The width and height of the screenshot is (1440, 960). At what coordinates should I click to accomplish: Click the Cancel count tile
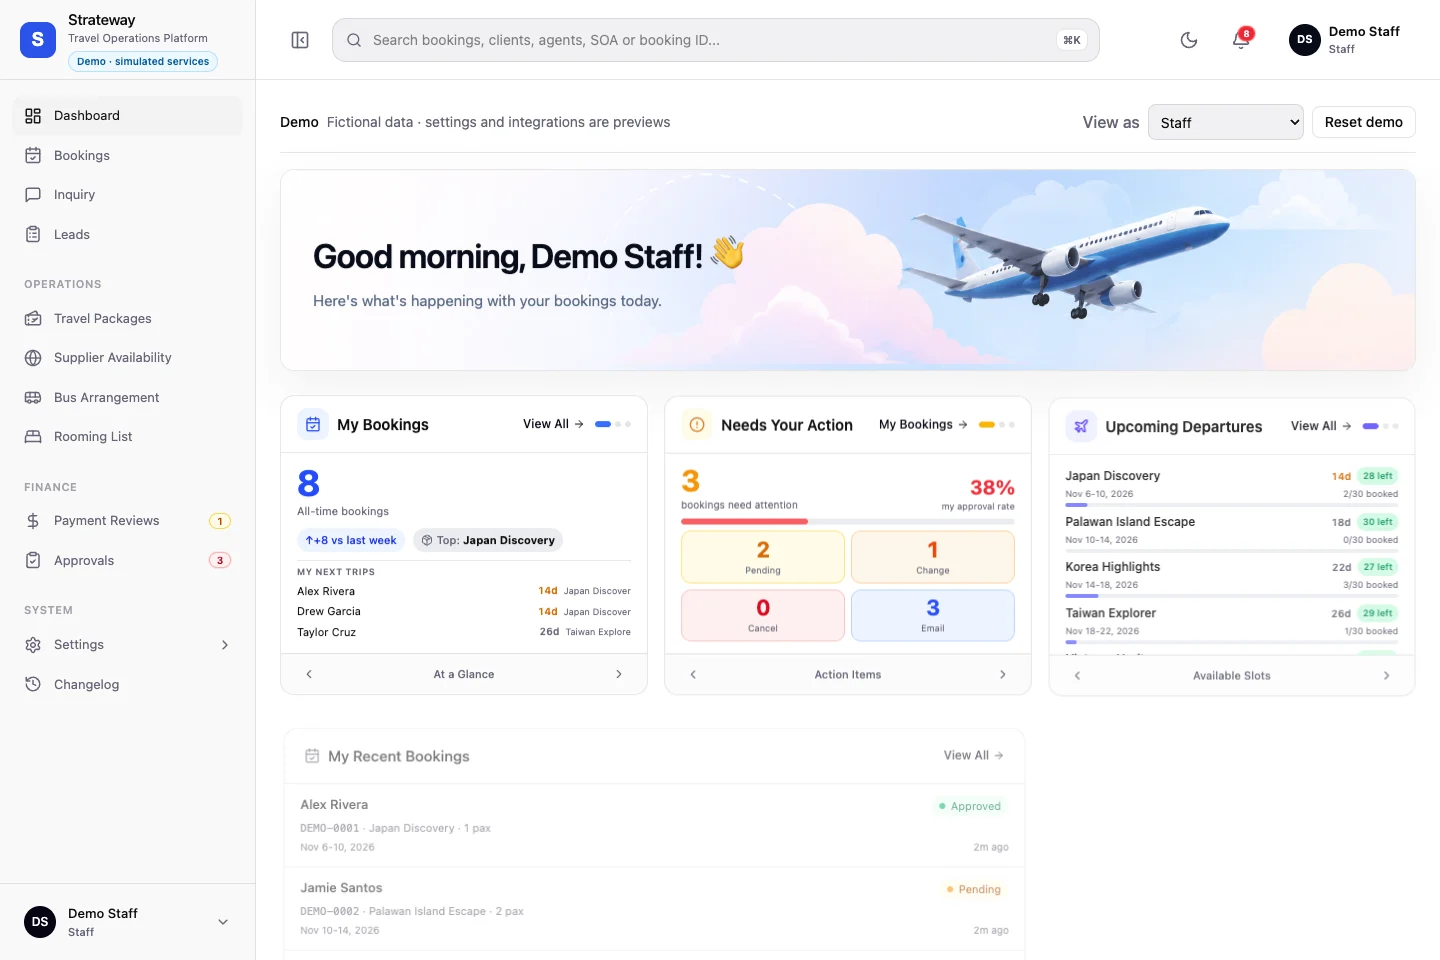point(763,615)
